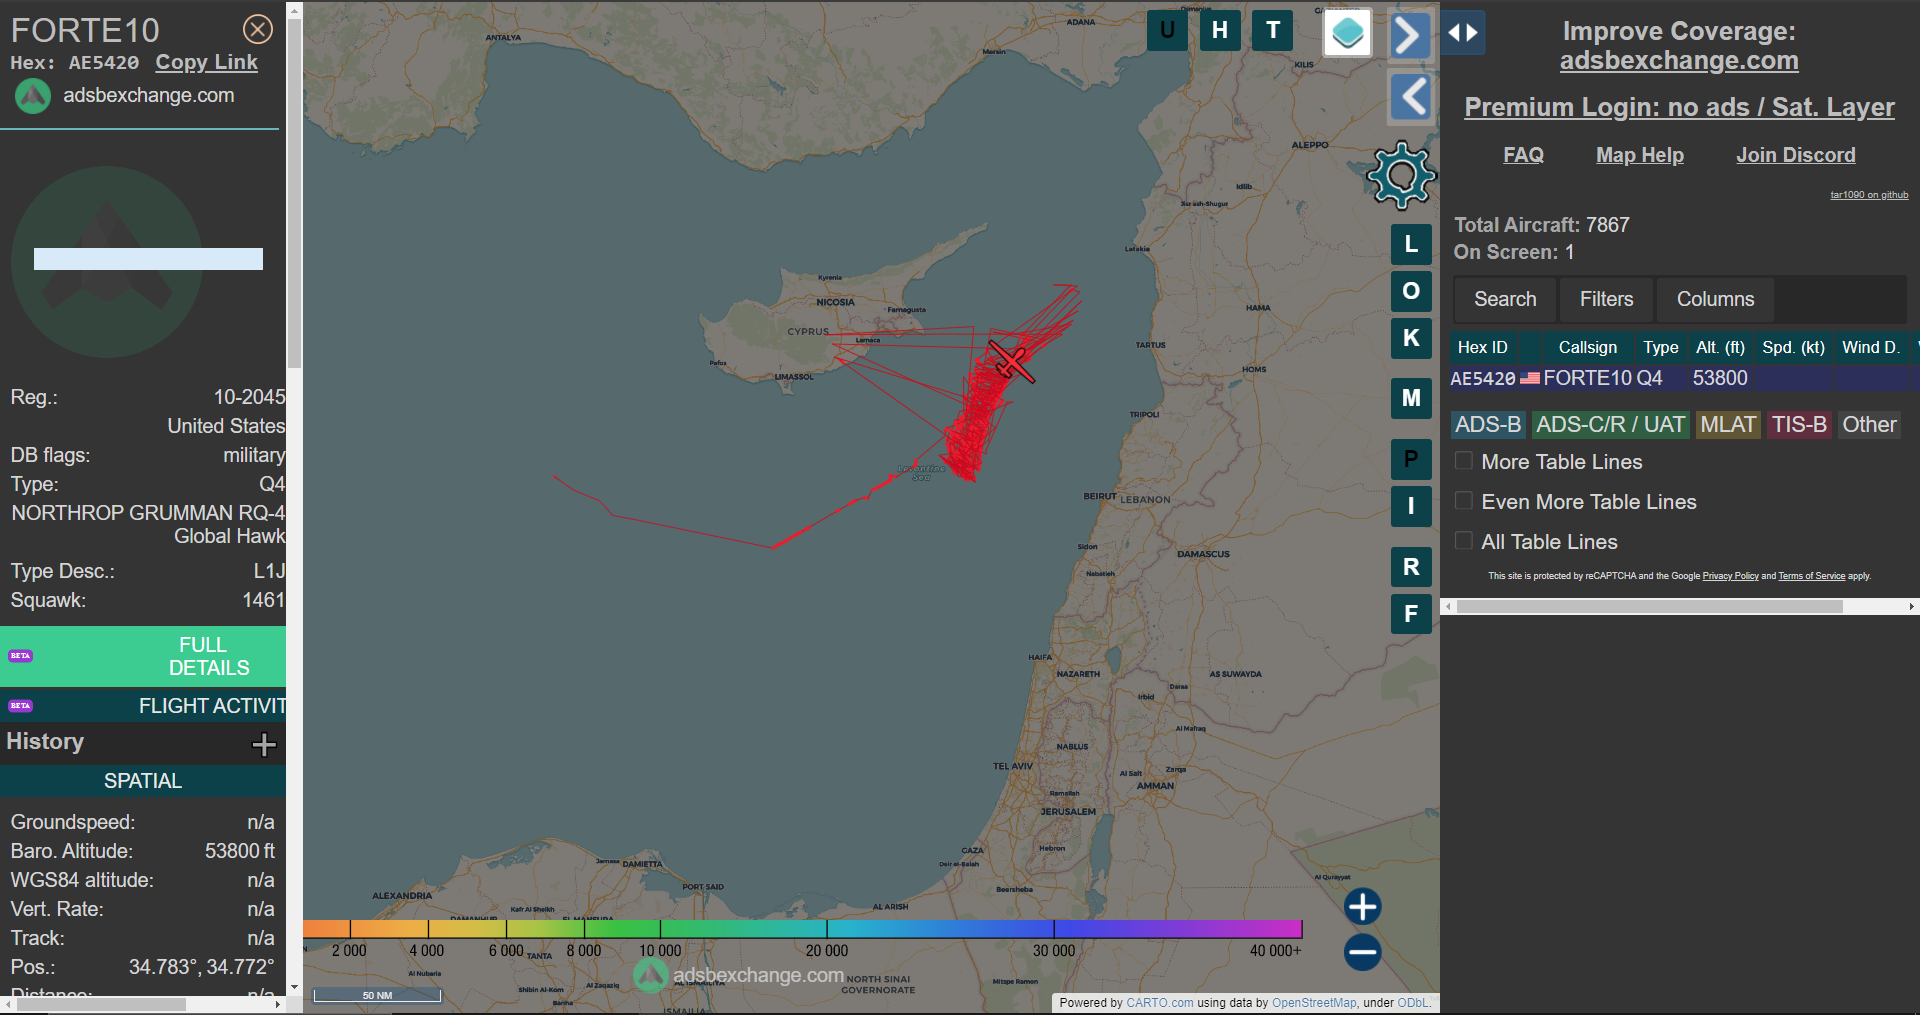The width and height of the screenshot is (1920, 1015).
Task: Click the table horizontal scrollbar
Action: 1650,606
